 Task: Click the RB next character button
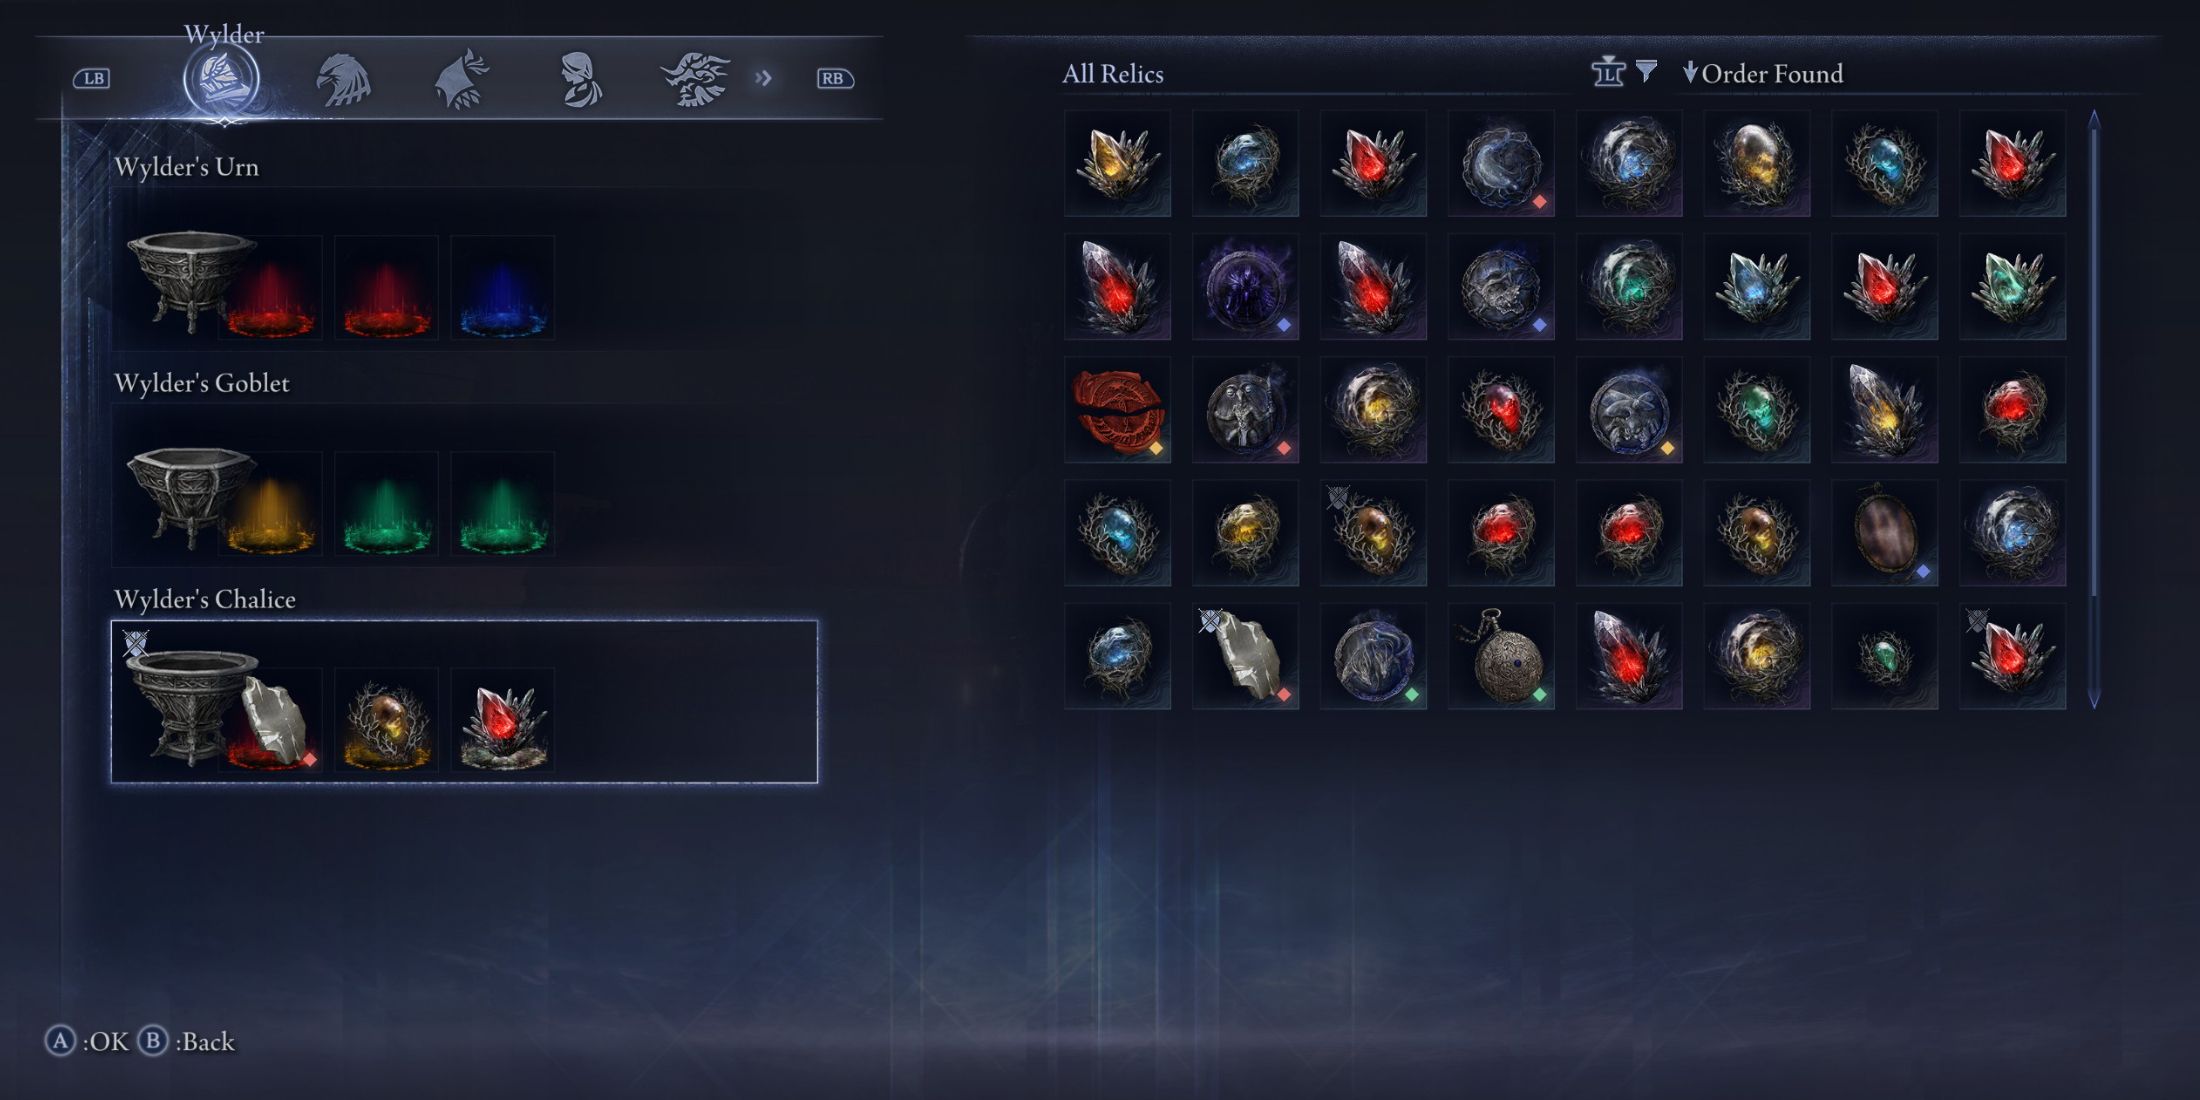(835, 78)
